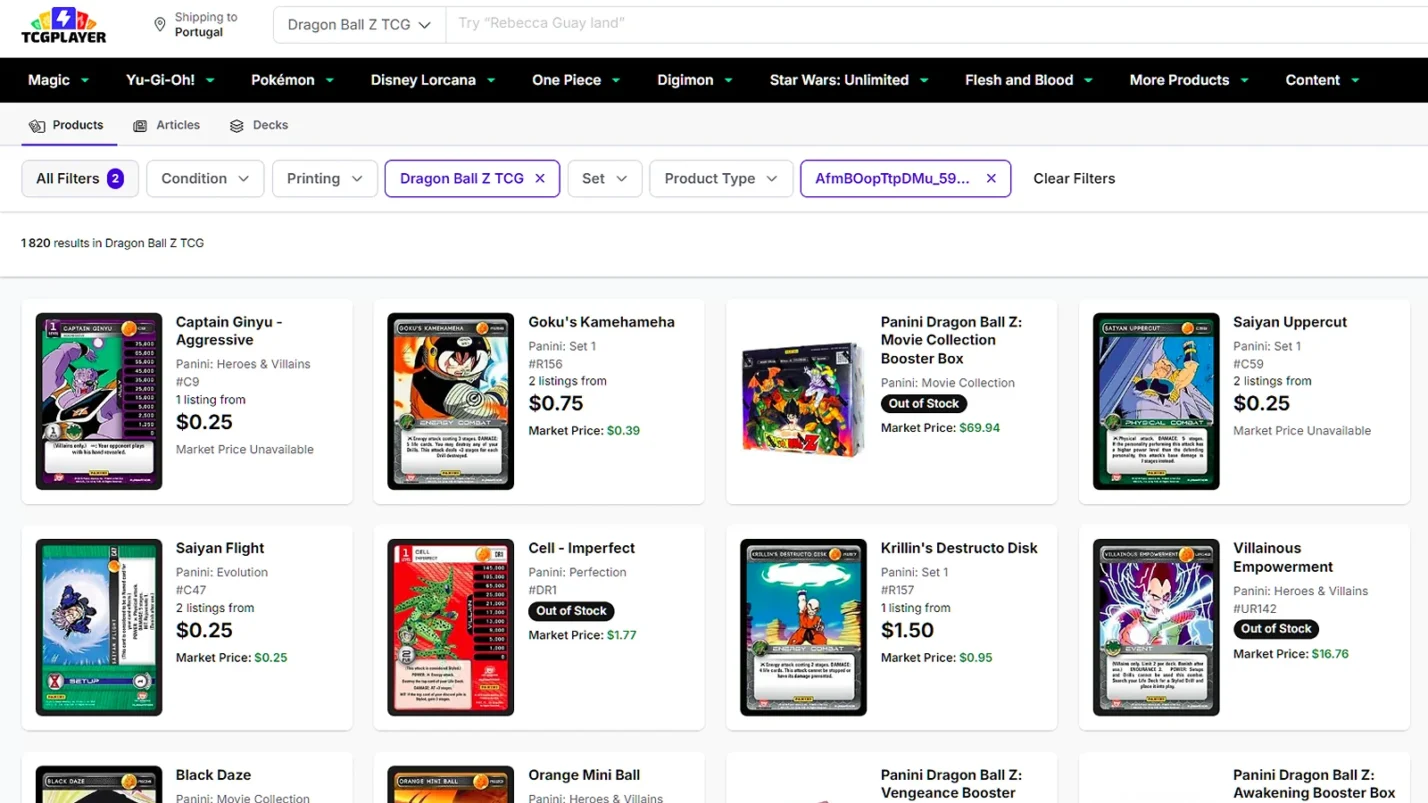The image size is (1428, 803).
Task: Switch to the Articles tab
Action: click(166, 126)
